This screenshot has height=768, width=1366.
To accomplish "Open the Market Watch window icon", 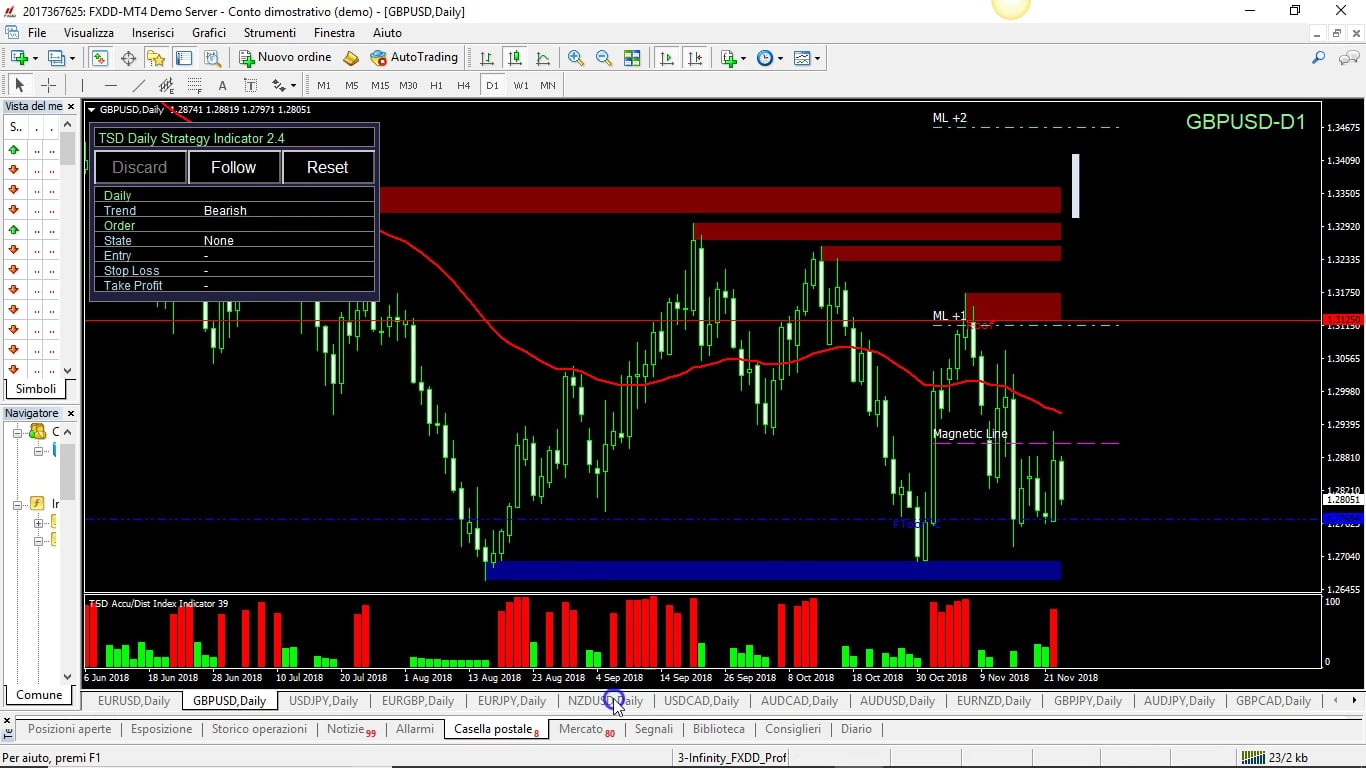I will tap(100, 58).
